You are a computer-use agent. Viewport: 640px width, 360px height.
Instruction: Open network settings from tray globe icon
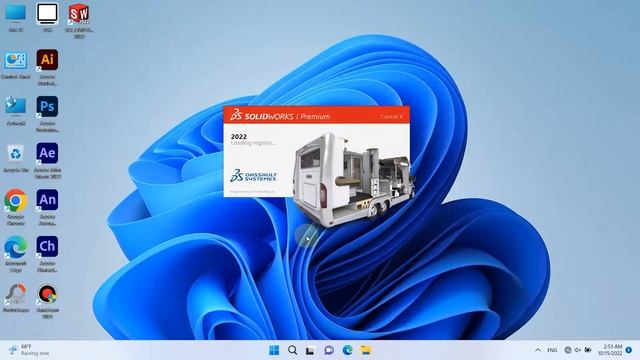click(x=567, y=350)
